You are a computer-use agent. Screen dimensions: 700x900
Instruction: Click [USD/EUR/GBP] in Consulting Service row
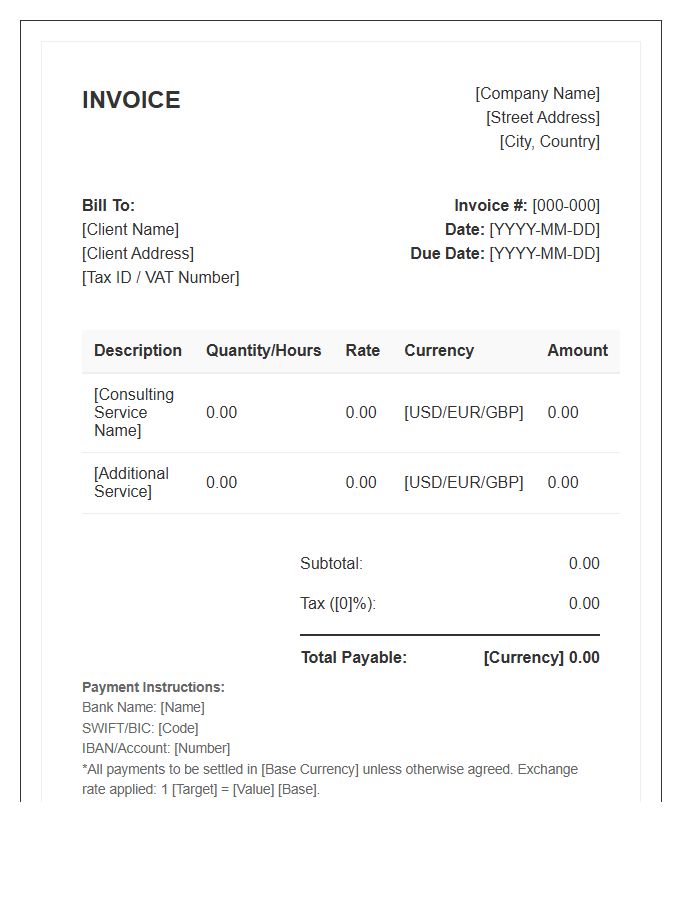pos(464,413)
